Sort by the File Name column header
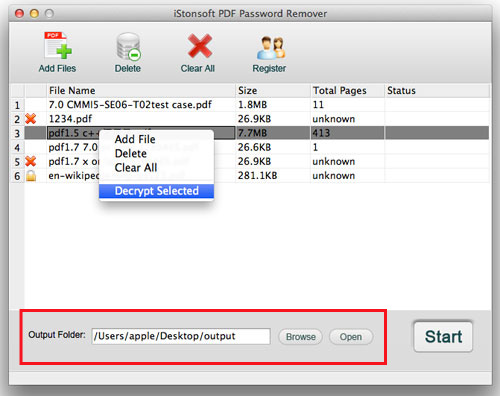This screenshot has height=396, width=500. tap(140, 90)
